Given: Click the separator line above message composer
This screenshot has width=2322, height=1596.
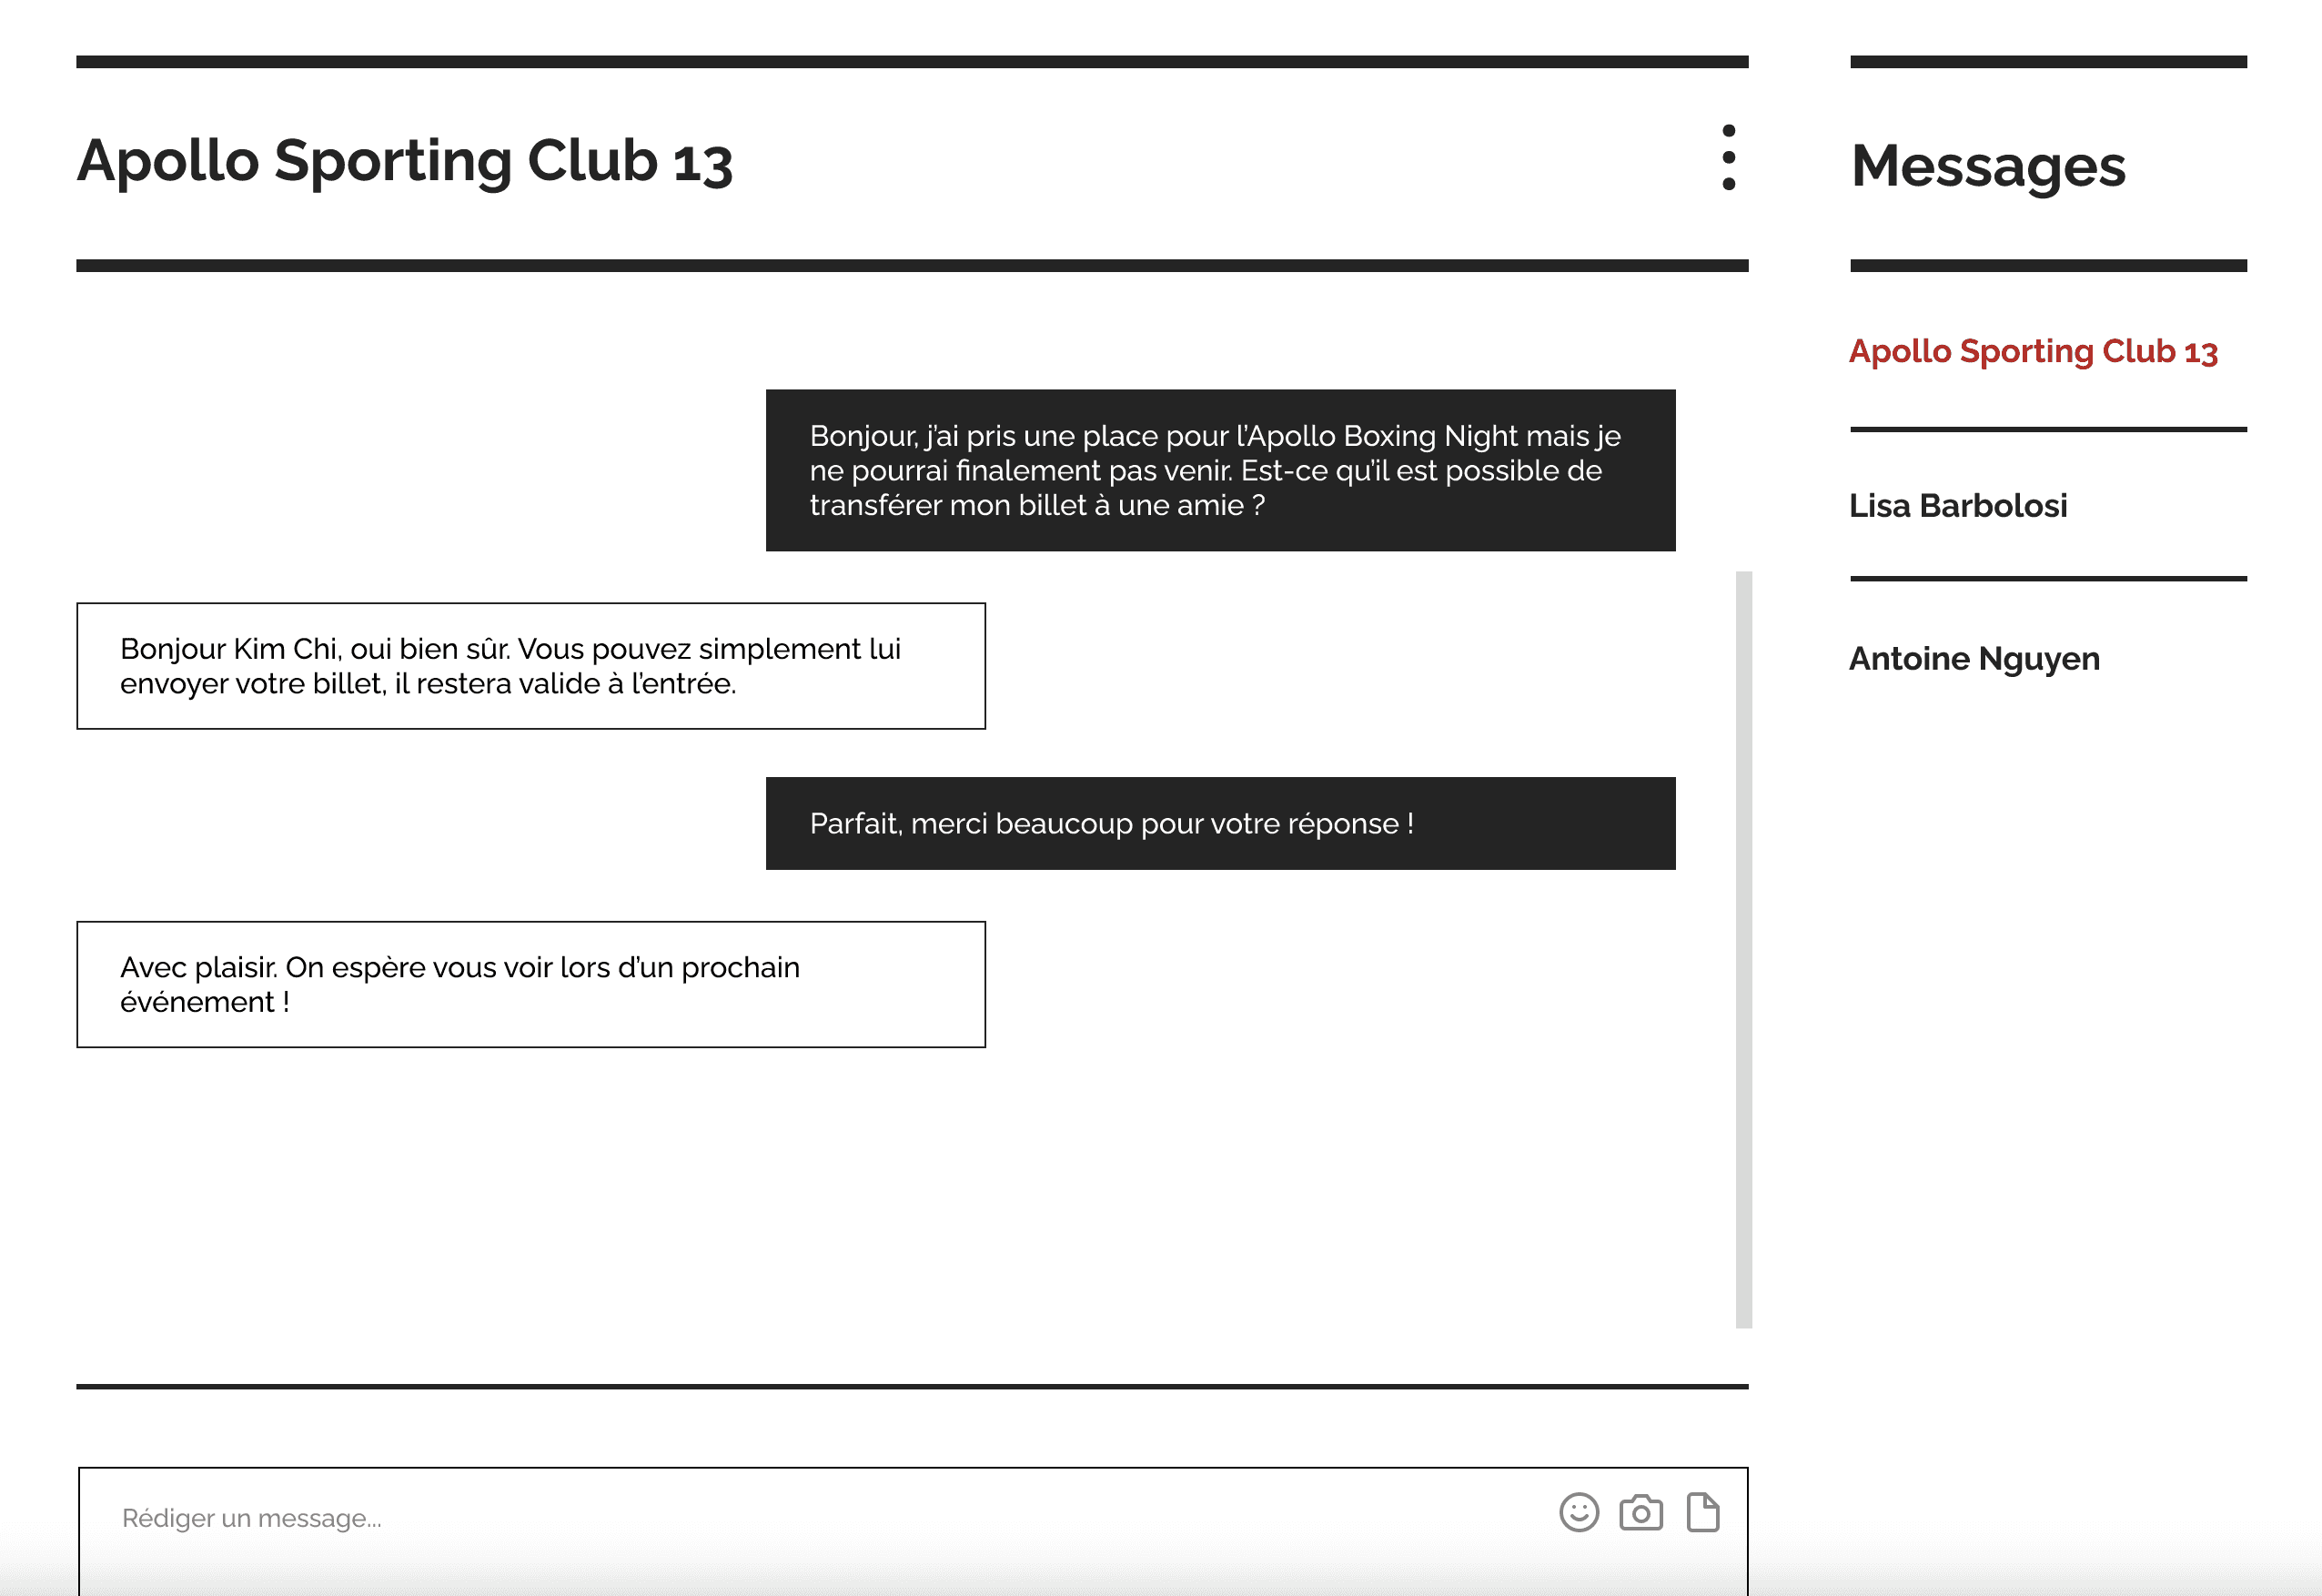Looking at the screenshot, I should click(x=911, y=1386).
